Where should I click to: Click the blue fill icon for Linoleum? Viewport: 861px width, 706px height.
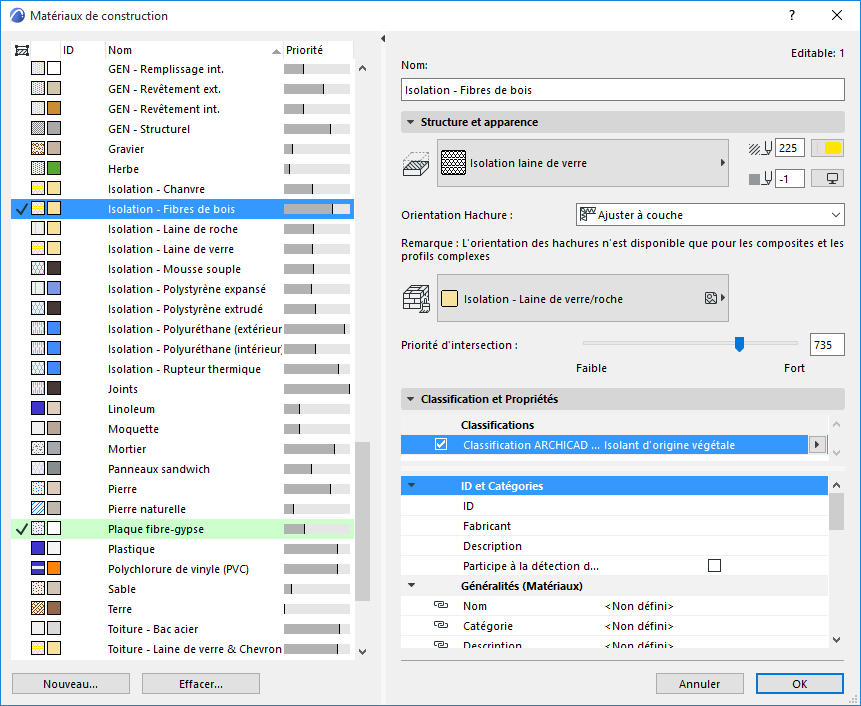point(38,408)
